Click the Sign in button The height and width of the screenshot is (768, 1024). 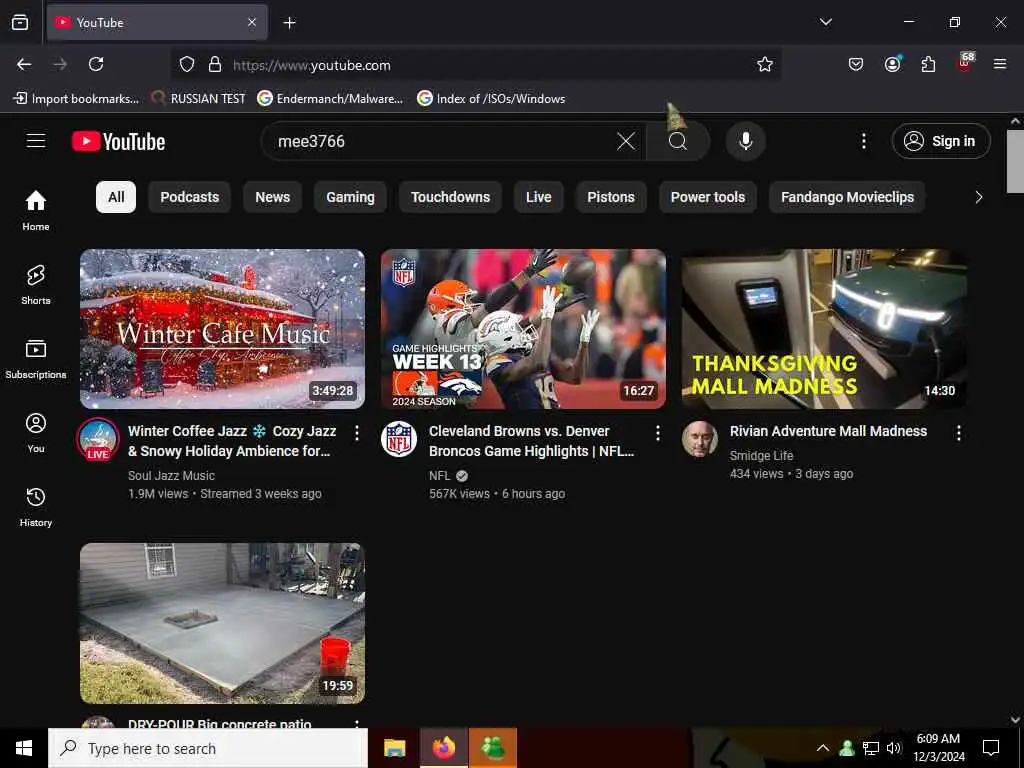(x=941, y=141)
